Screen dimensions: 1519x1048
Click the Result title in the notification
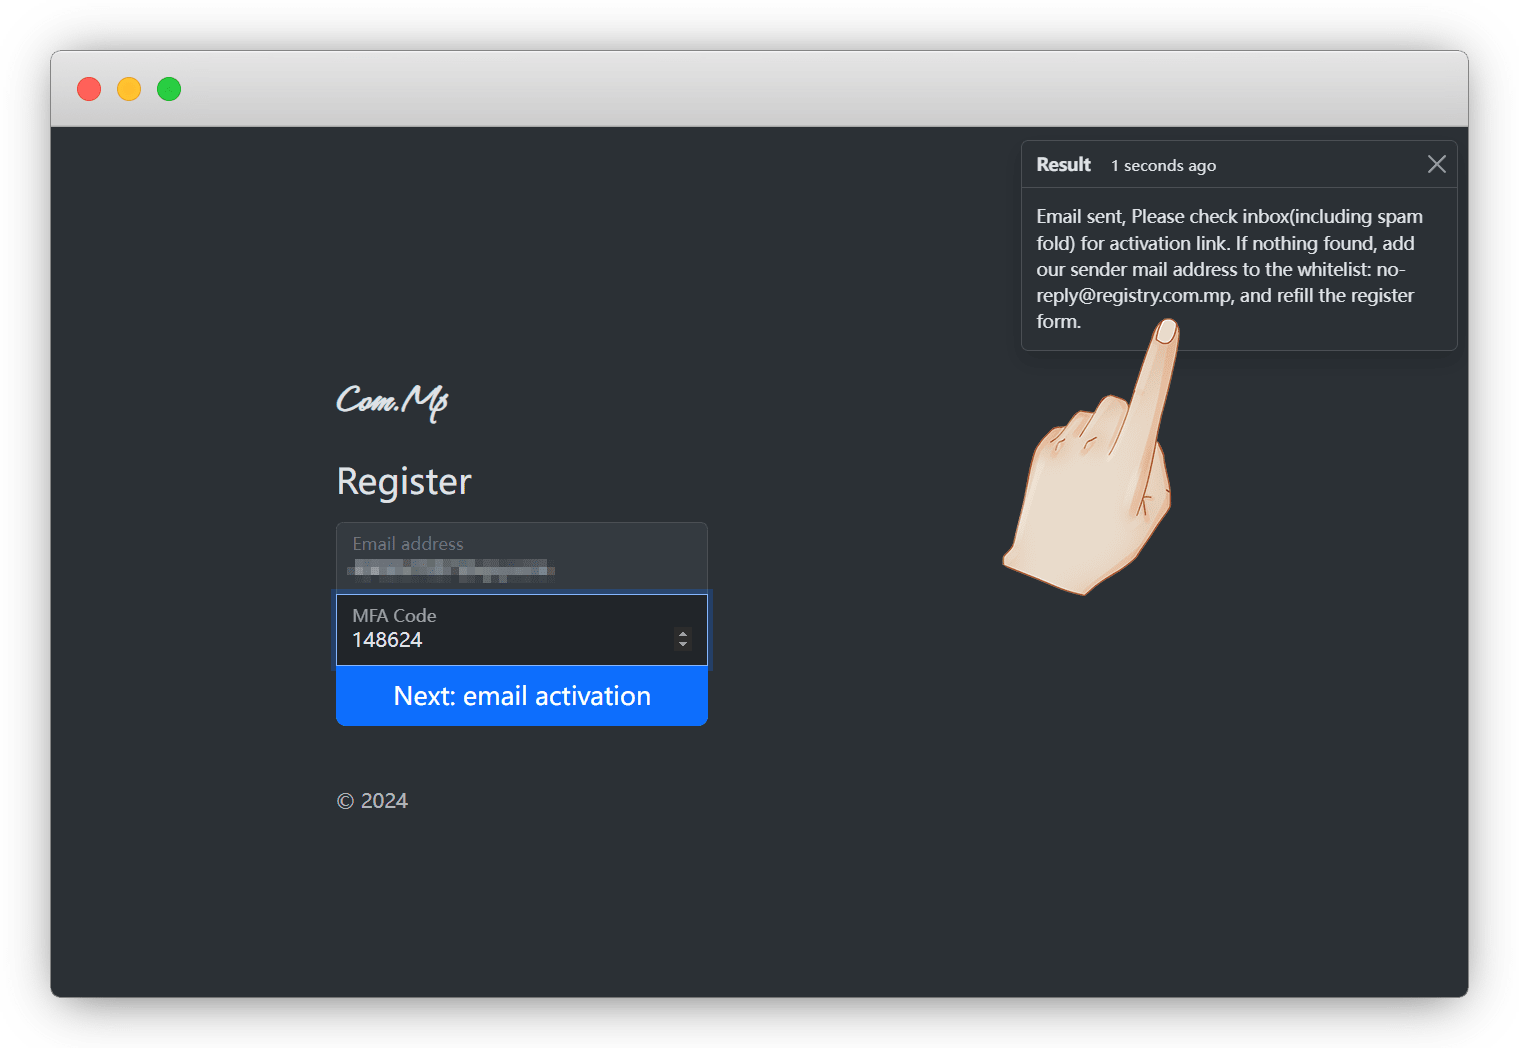(1063, 165)
